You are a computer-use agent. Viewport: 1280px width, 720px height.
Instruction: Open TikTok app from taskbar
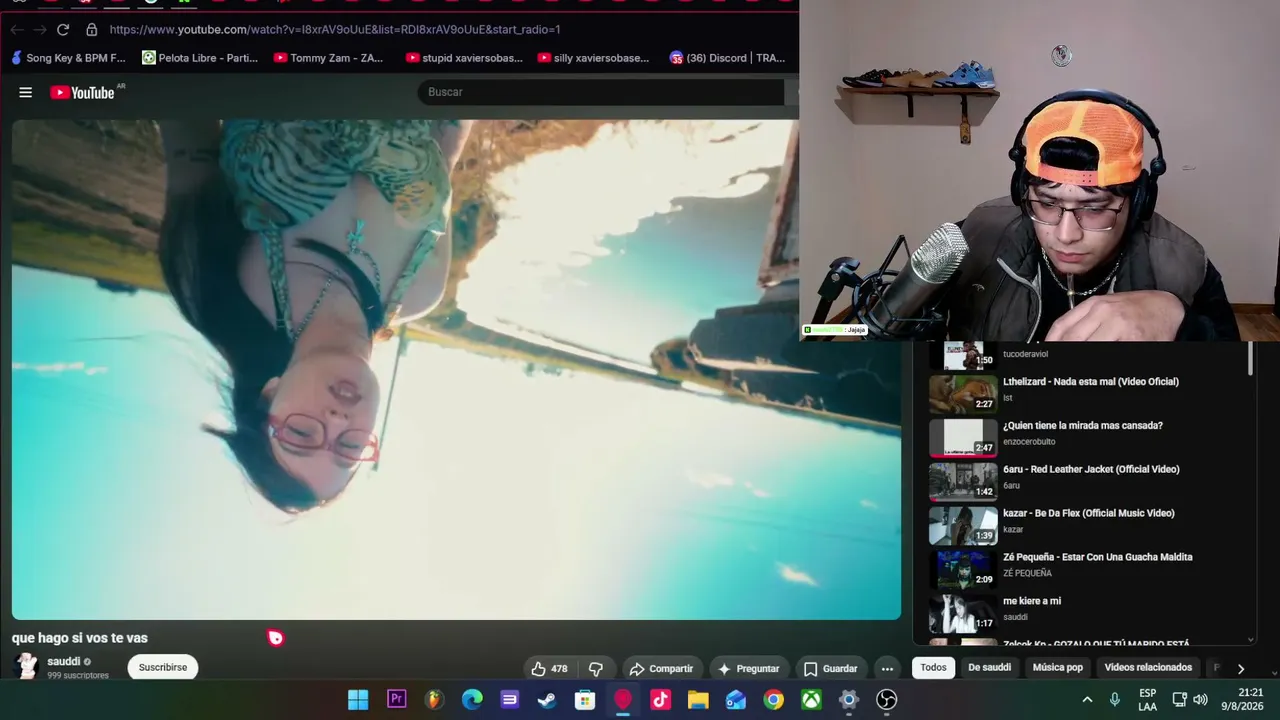click(x=660, y=700)
